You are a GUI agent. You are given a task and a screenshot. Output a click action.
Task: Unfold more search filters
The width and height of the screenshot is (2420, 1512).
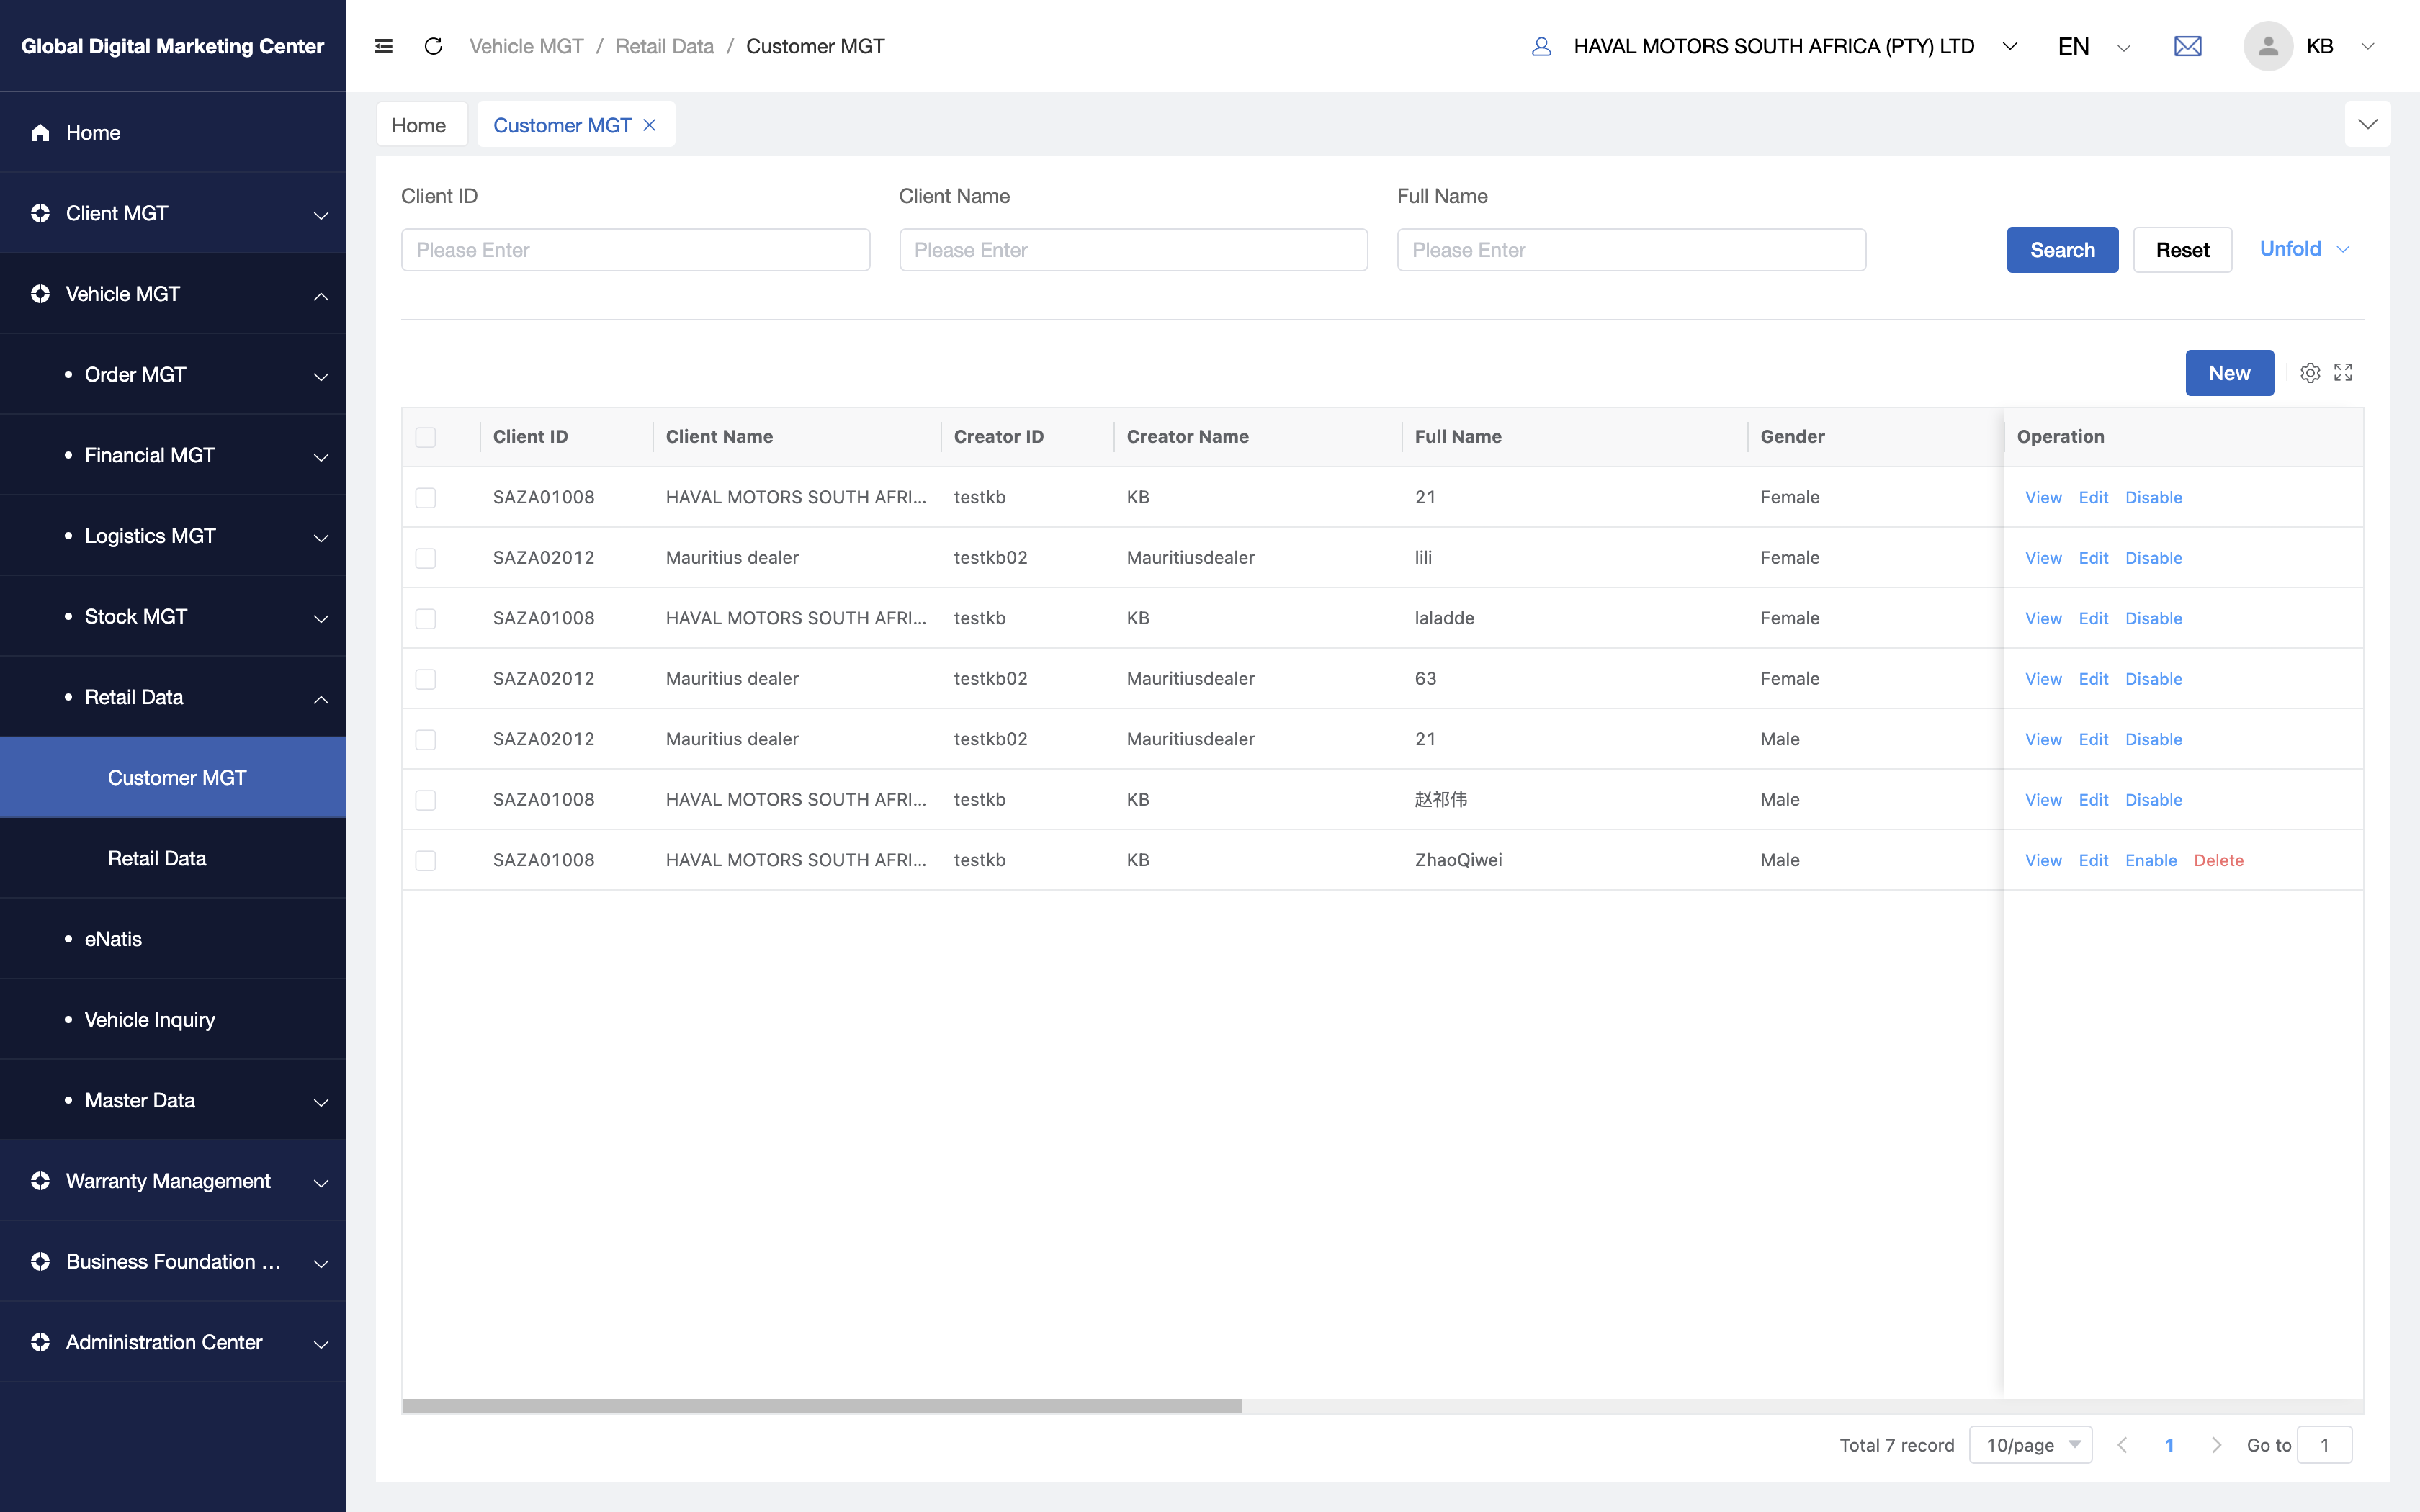(x=2303, y=249)
